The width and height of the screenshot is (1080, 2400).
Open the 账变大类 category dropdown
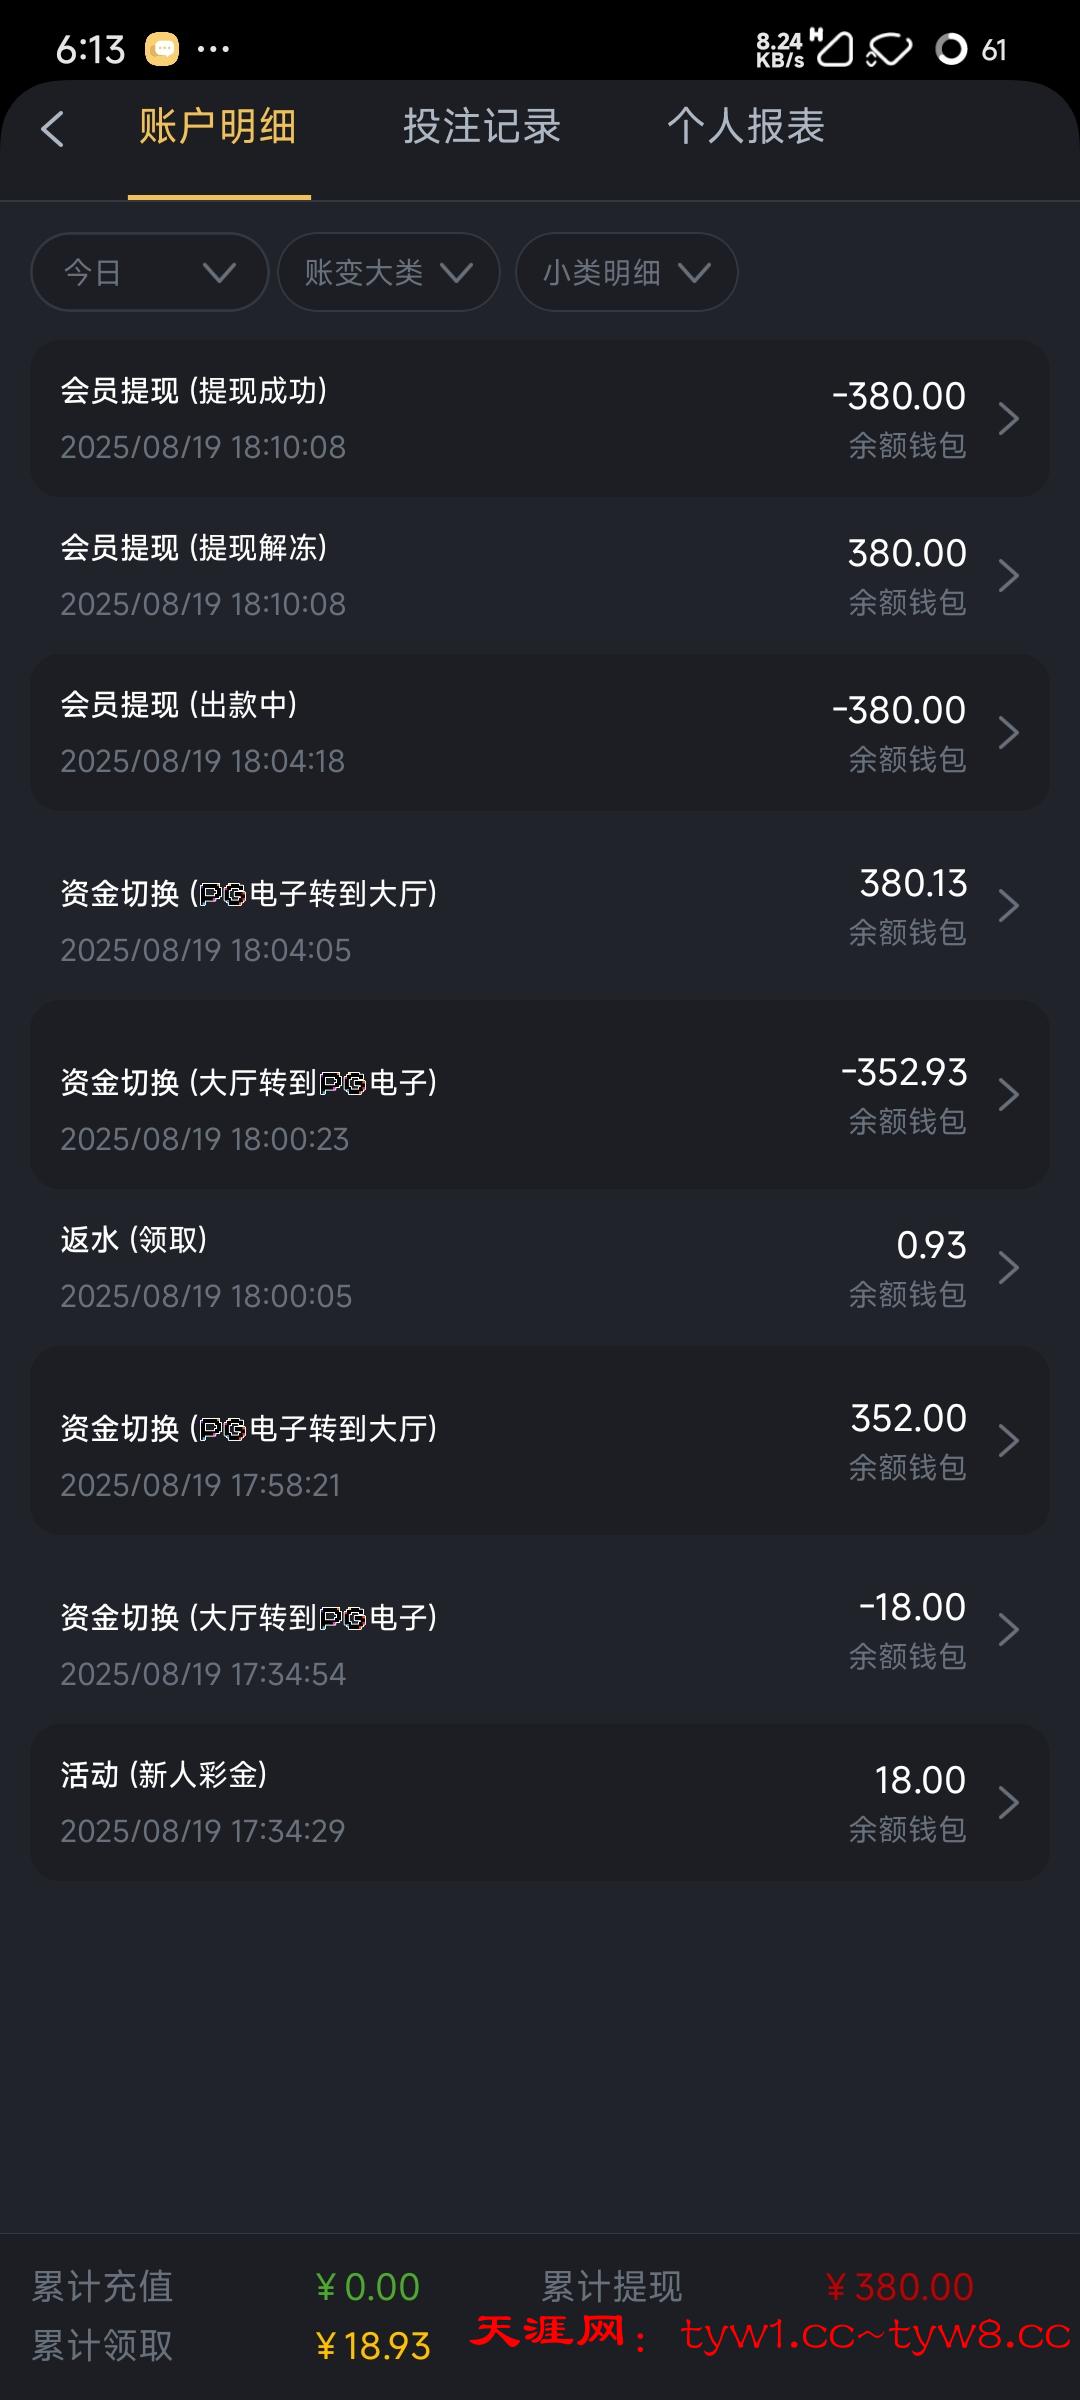tap(388, 272)
